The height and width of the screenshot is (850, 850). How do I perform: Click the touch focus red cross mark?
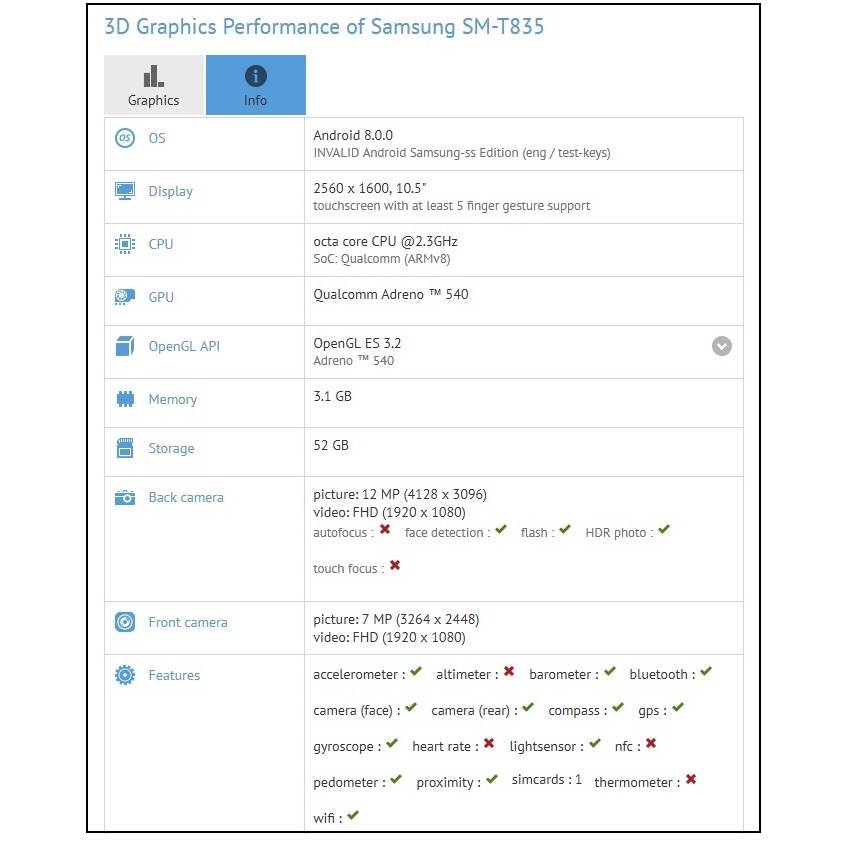pyautogui.click(x=395, y=565)
